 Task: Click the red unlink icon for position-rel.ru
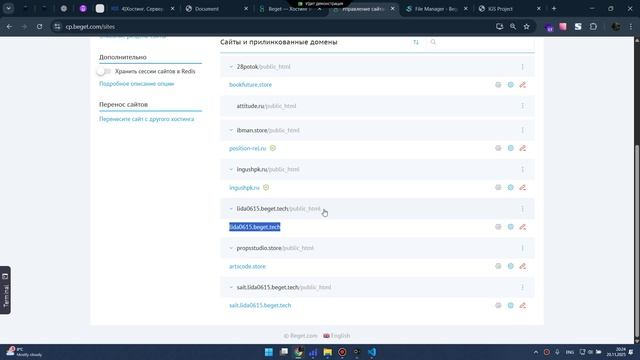pos(523,148)
